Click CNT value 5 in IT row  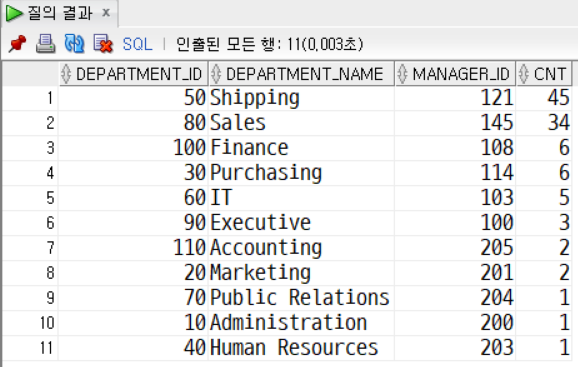click(544, 198)
